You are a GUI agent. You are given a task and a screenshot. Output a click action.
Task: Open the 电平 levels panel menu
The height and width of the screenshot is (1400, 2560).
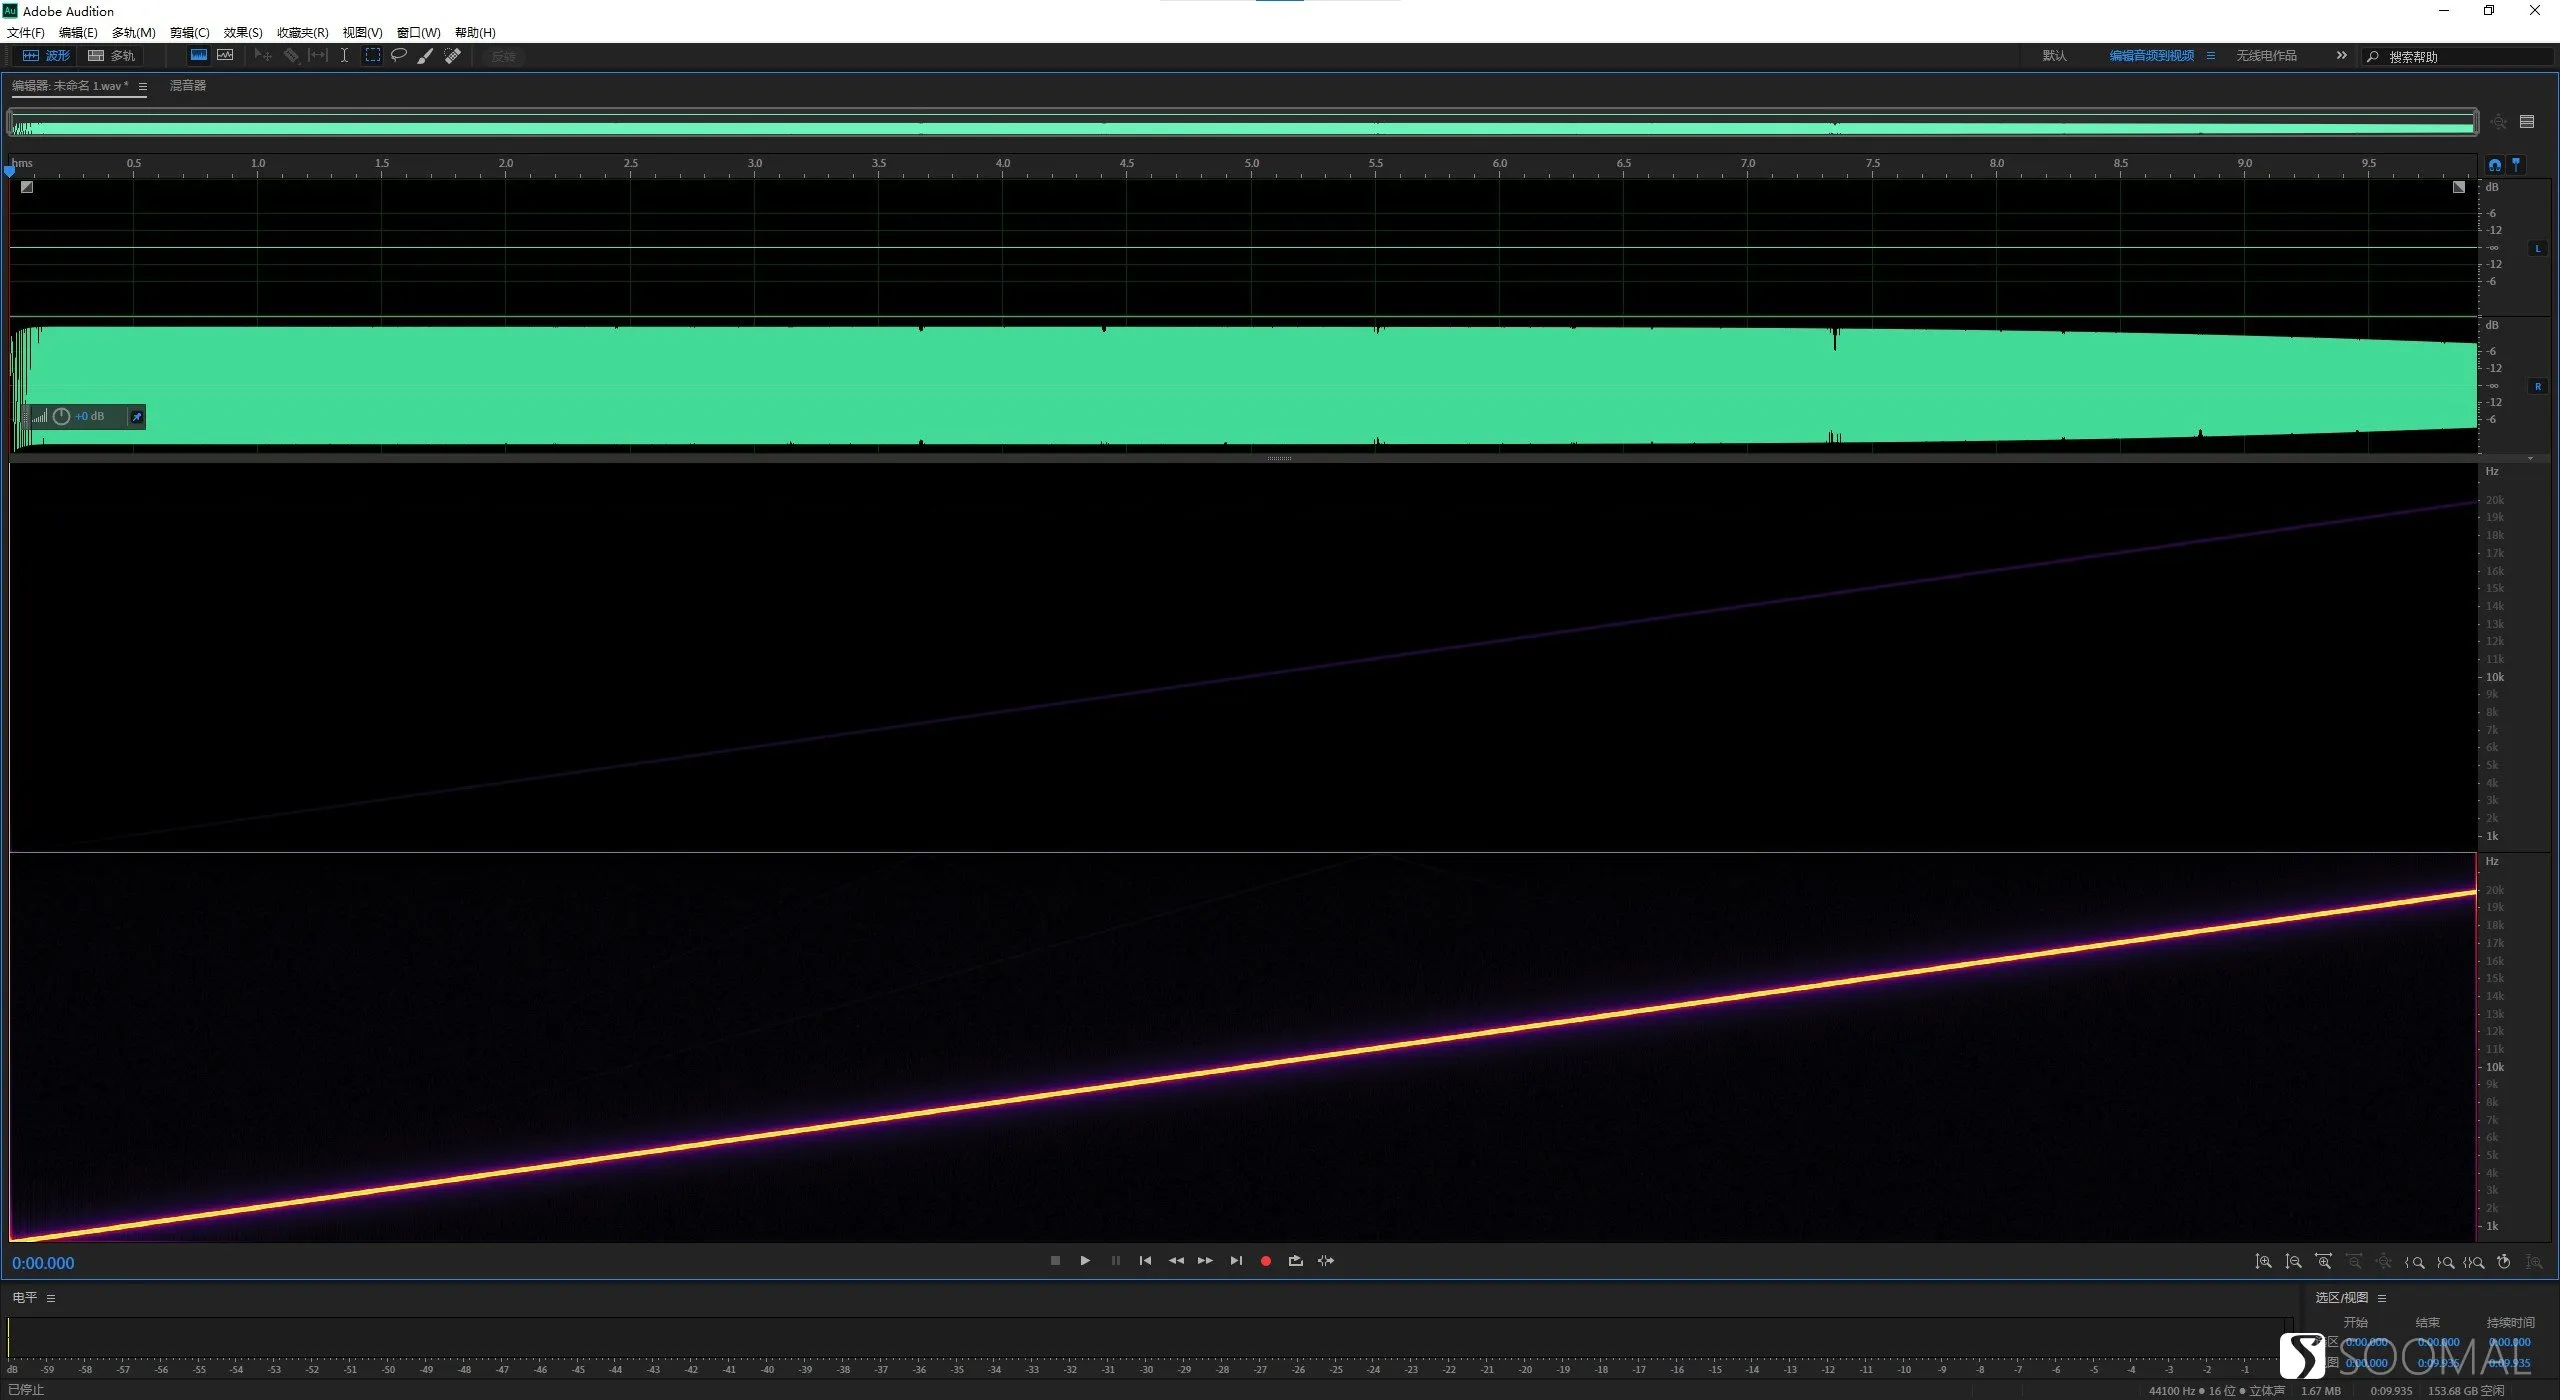51,1298
